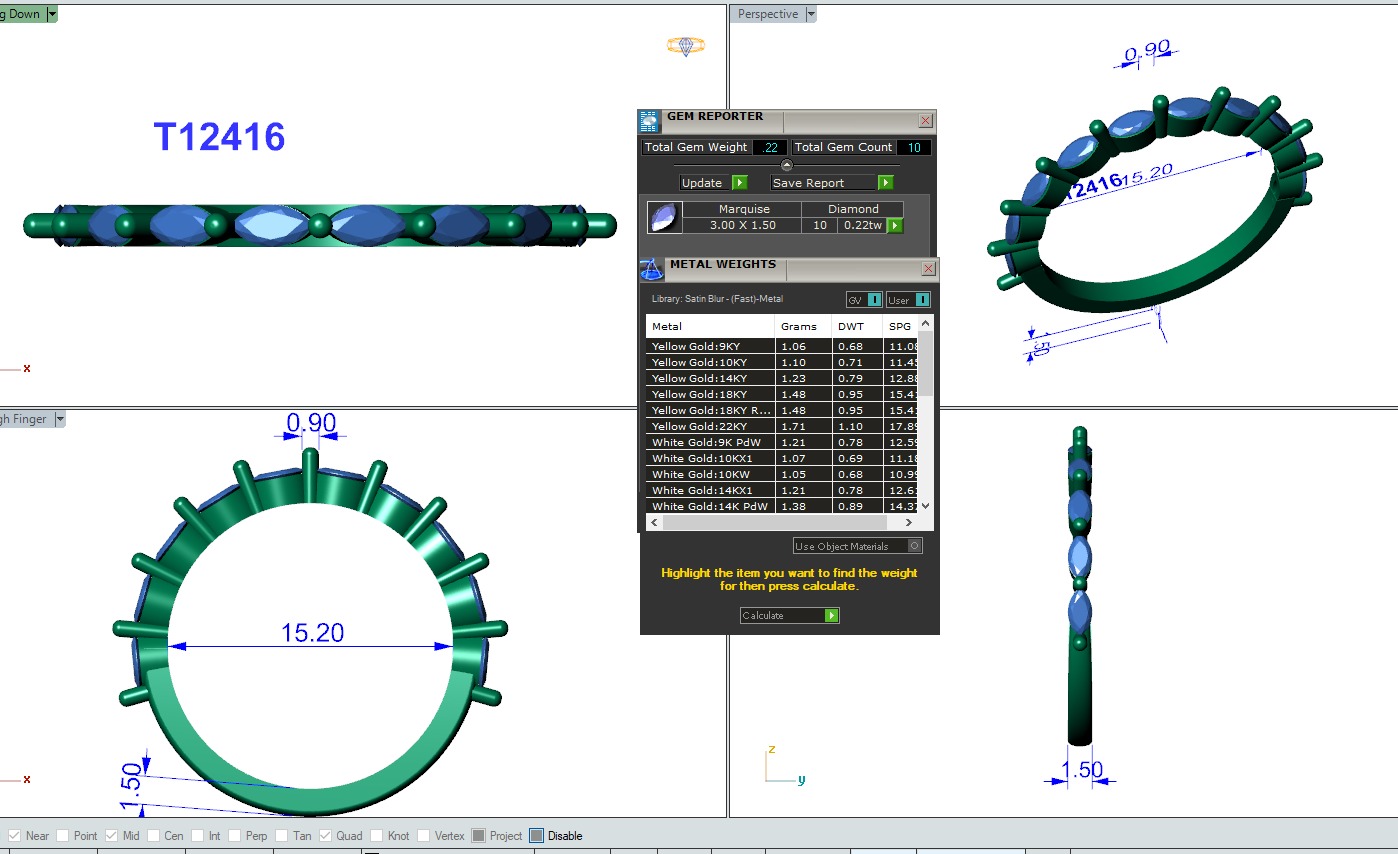Image resolution: width=1398 pixels, height=854 pixels.
Task: Enable the Point osnap checkbox
Action: (x=63, y=836)
